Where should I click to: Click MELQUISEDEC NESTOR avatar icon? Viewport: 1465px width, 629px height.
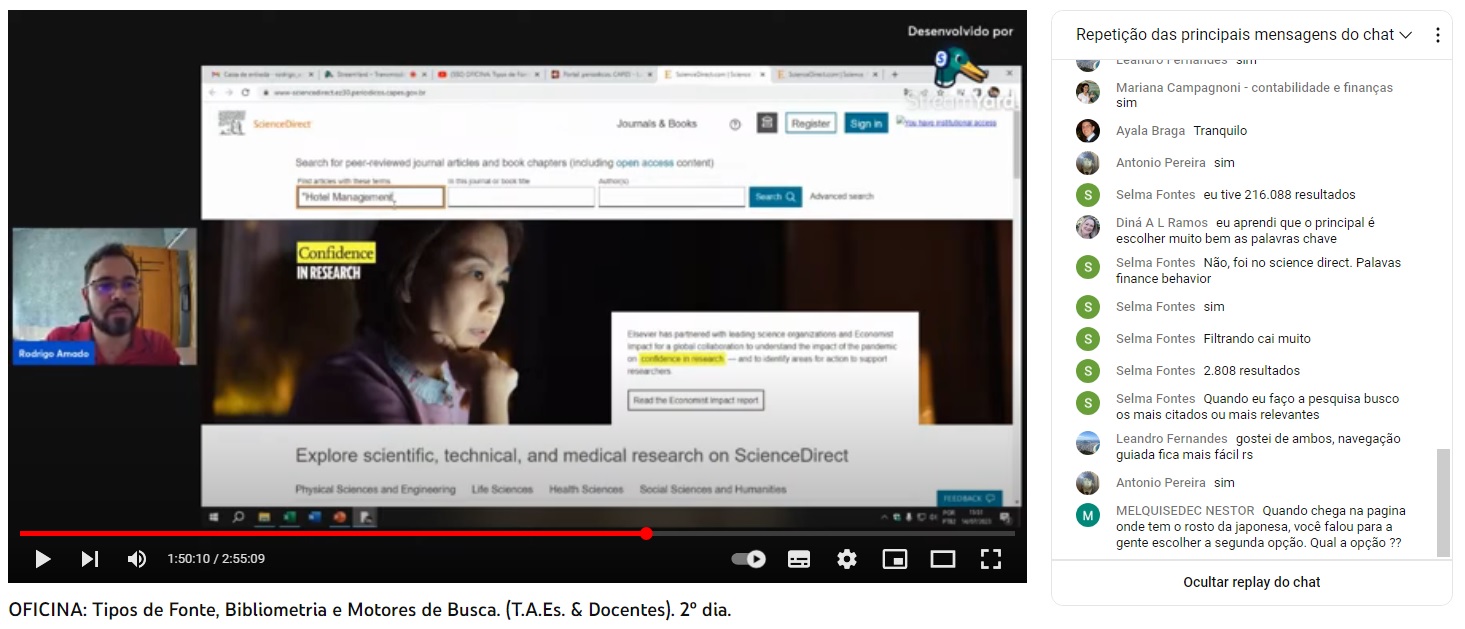tap(1088, 515)
